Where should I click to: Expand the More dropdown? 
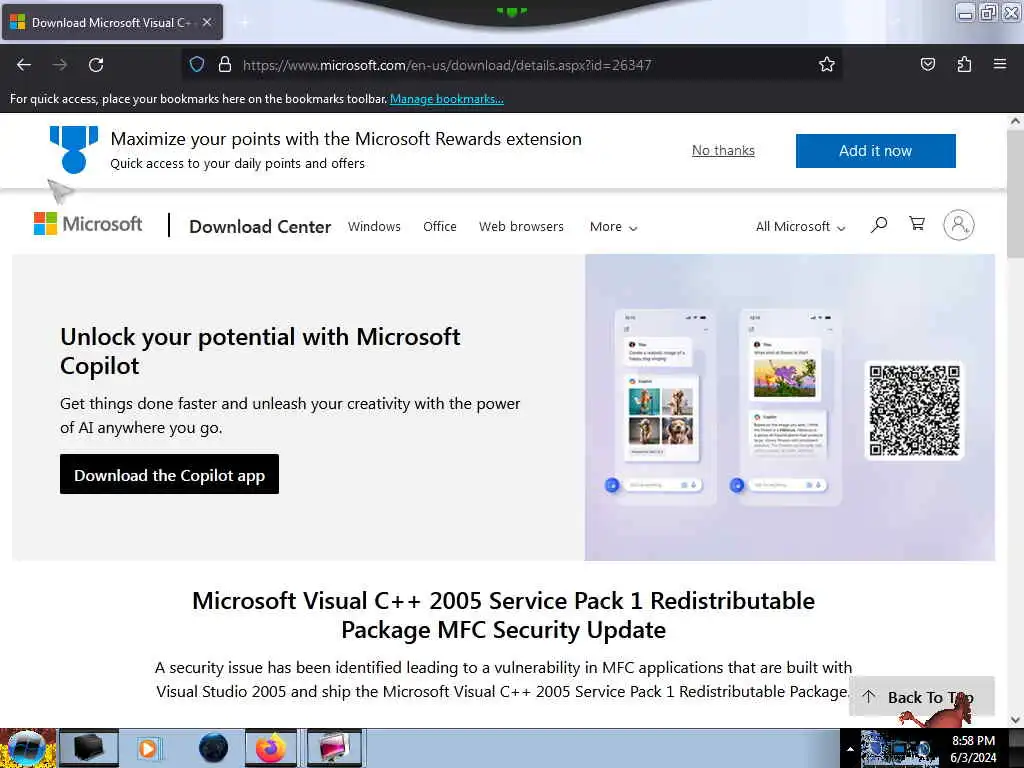click(613, 227)
